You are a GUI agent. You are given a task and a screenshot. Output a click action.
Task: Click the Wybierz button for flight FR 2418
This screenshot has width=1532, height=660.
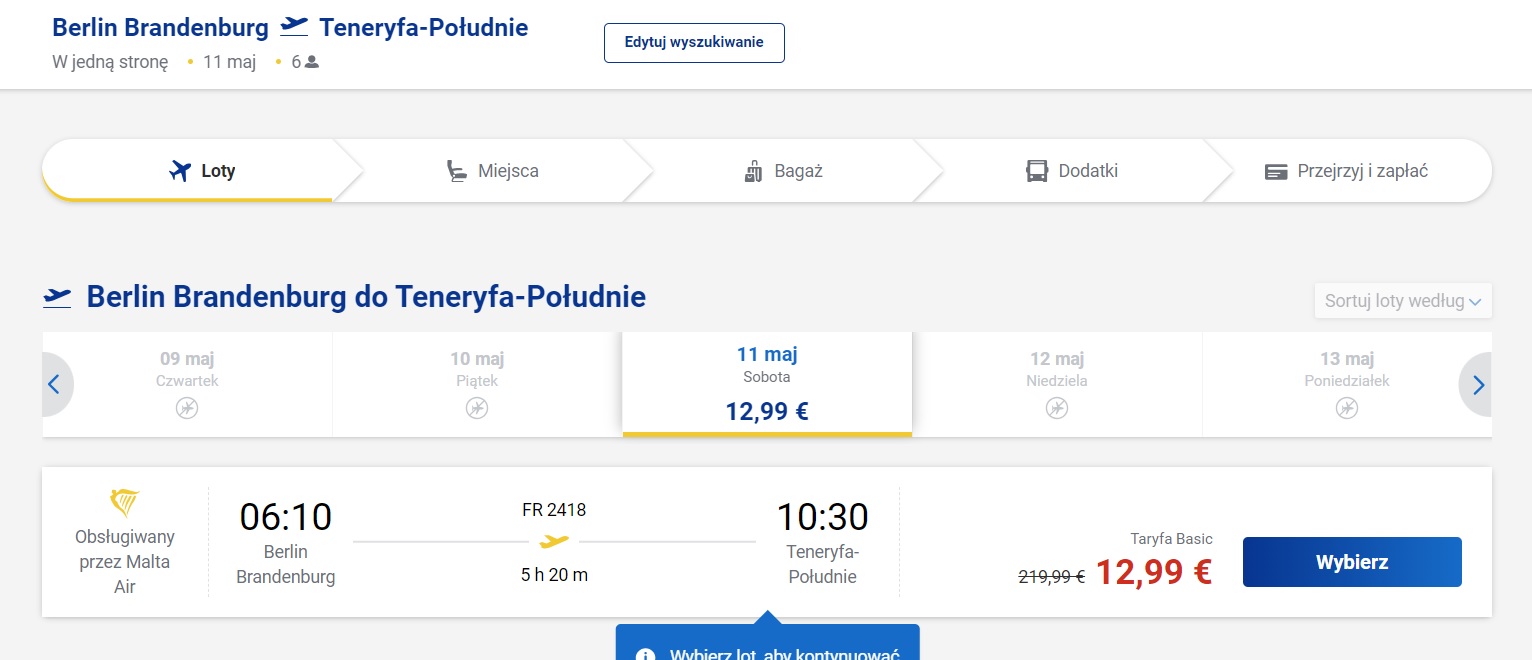pos(1352,562)
